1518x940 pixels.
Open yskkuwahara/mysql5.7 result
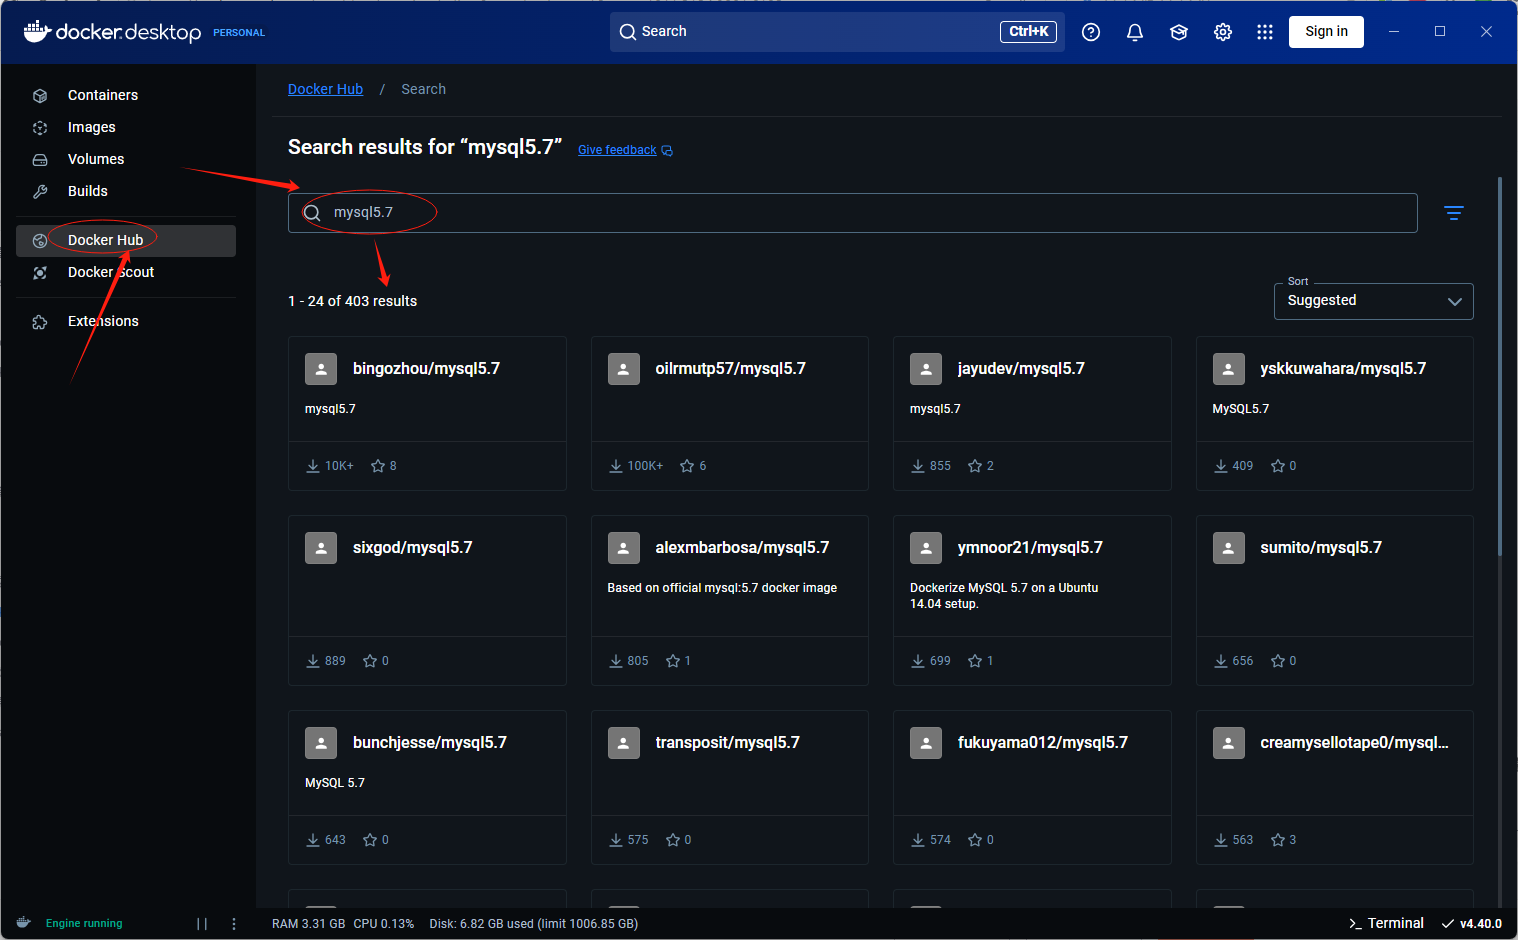coord(1335,413)
